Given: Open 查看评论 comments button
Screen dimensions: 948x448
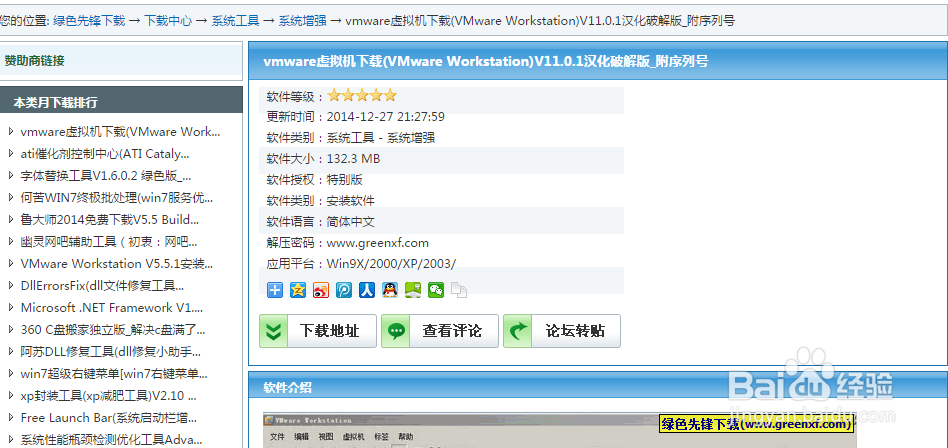Looking at the screenshot, I should [440, 331].
